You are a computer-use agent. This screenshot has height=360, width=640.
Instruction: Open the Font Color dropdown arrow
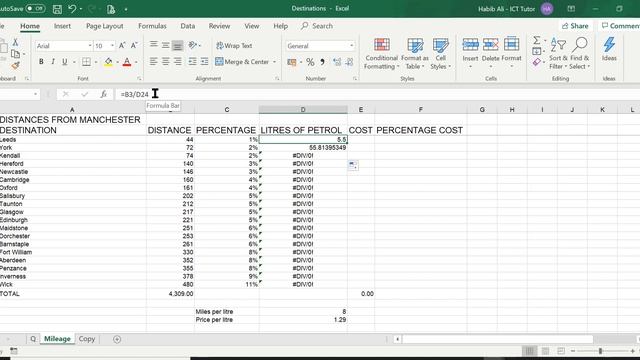[x=136, y=62]
